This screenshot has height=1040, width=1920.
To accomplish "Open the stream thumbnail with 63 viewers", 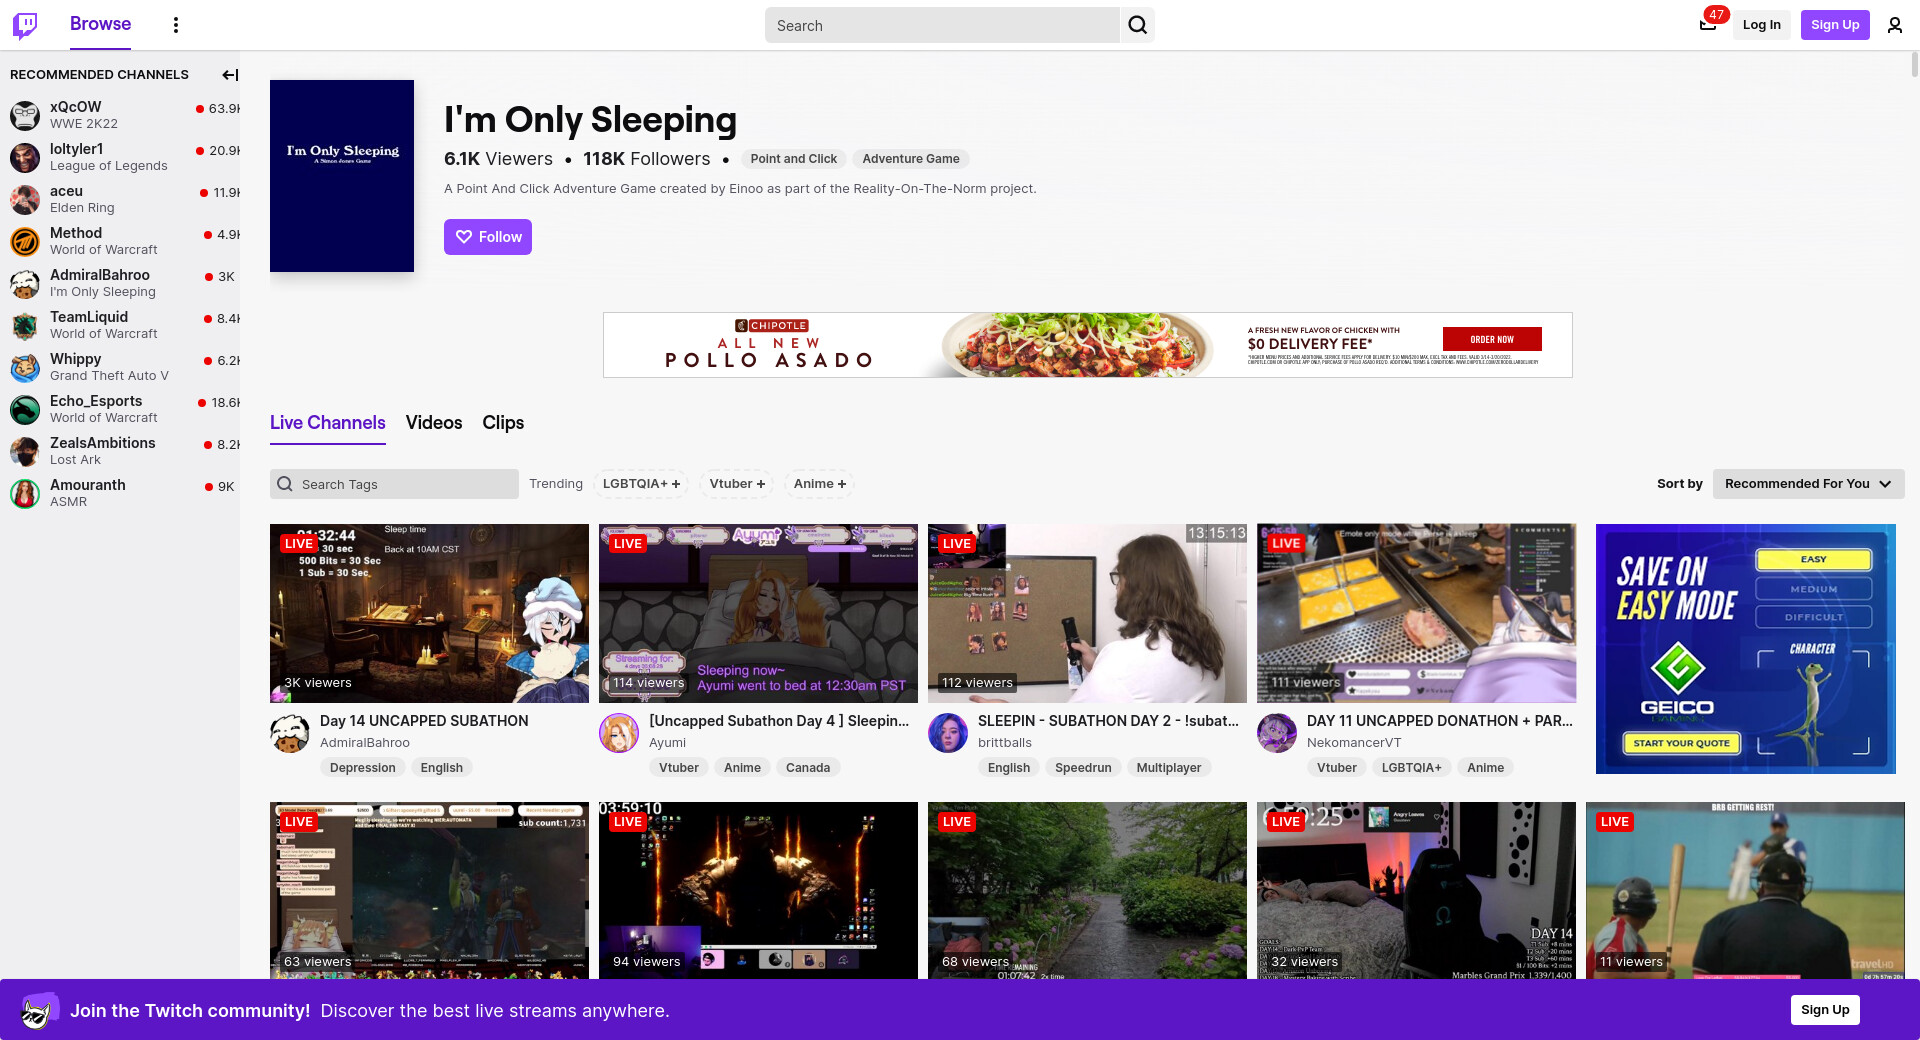I will coord(429,890).
